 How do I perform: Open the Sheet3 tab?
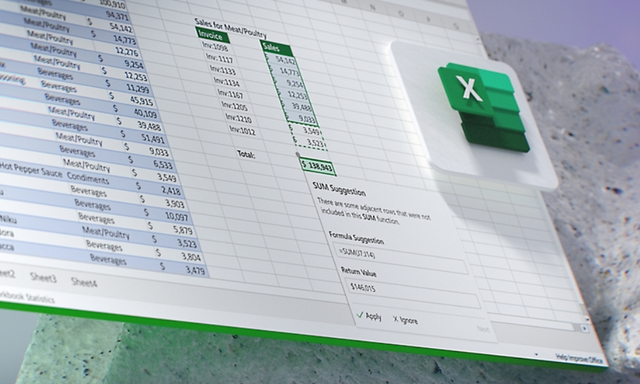click(43, 278)
